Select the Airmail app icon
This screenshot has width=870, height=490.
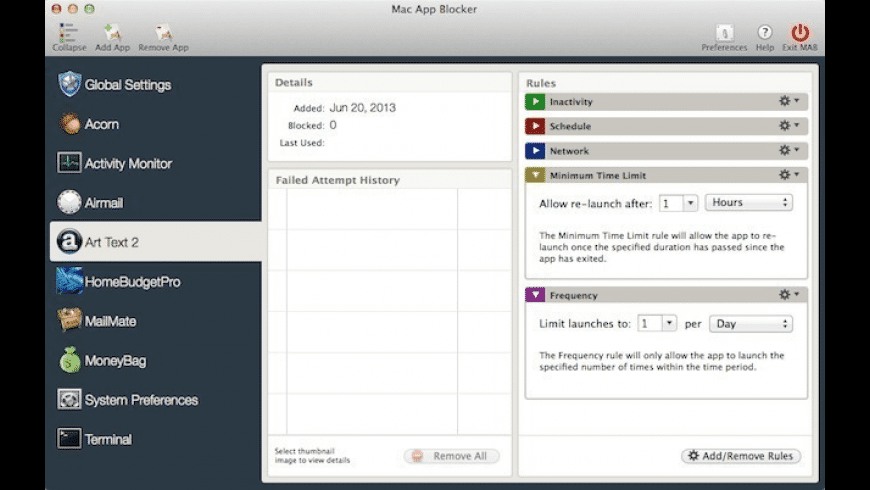(69, 202)
